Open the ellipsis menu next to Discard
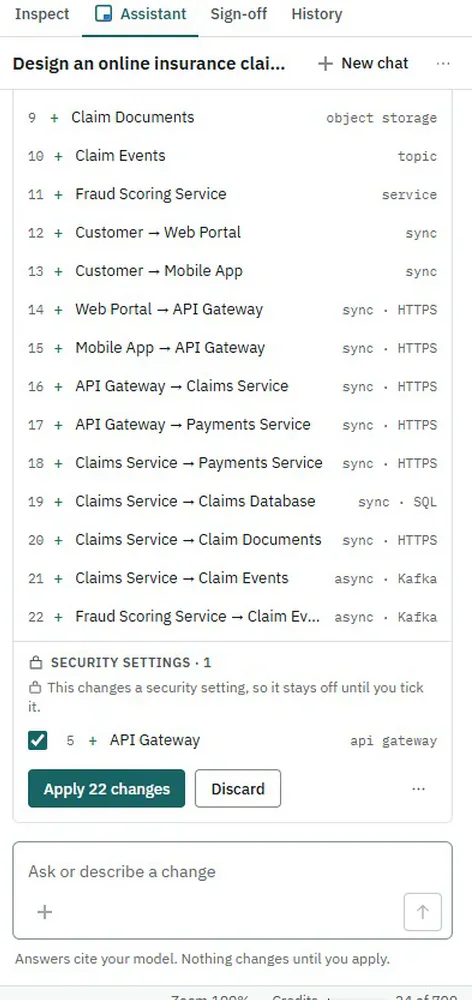The width and height of the screenshot is (472, 1000). pyautogui.click(x=418, y=789)
